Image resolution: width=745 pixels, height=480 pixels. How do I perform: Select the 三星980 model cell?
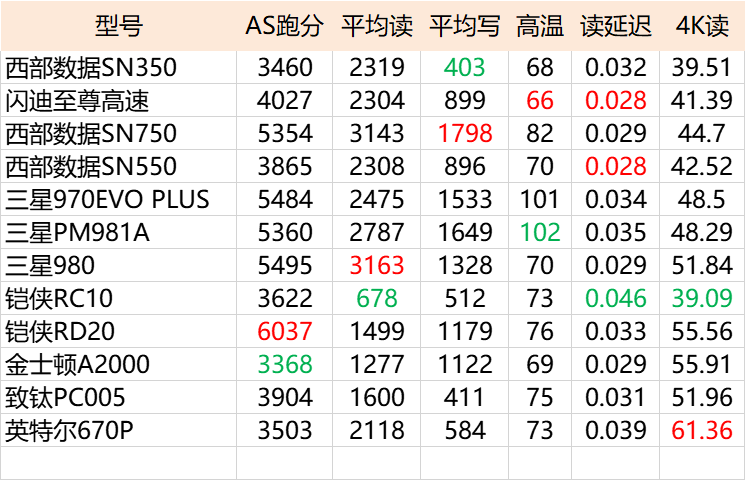119,265
